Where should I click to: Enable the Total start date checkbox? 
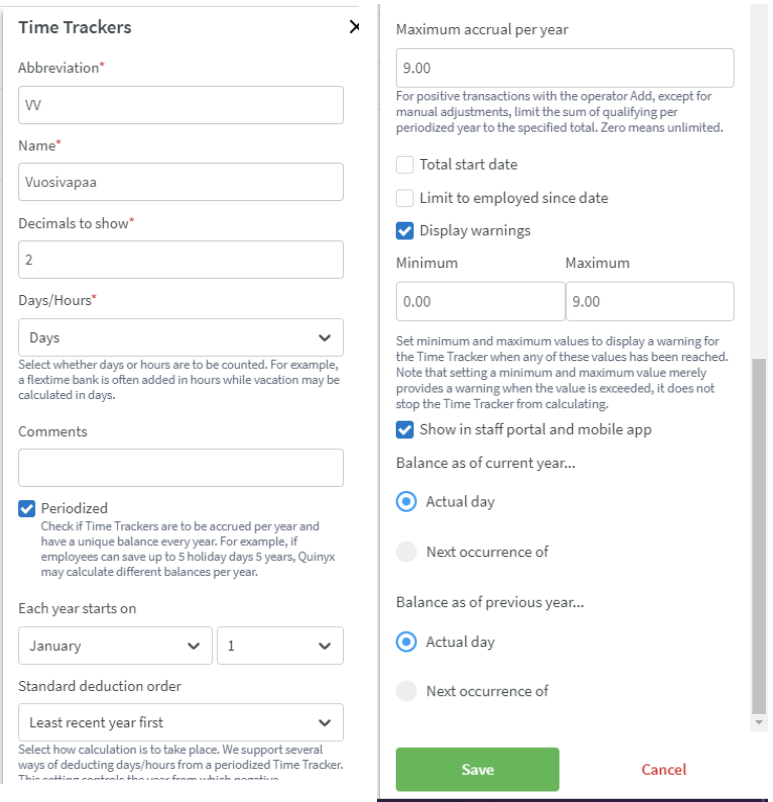tap(405, 165)
